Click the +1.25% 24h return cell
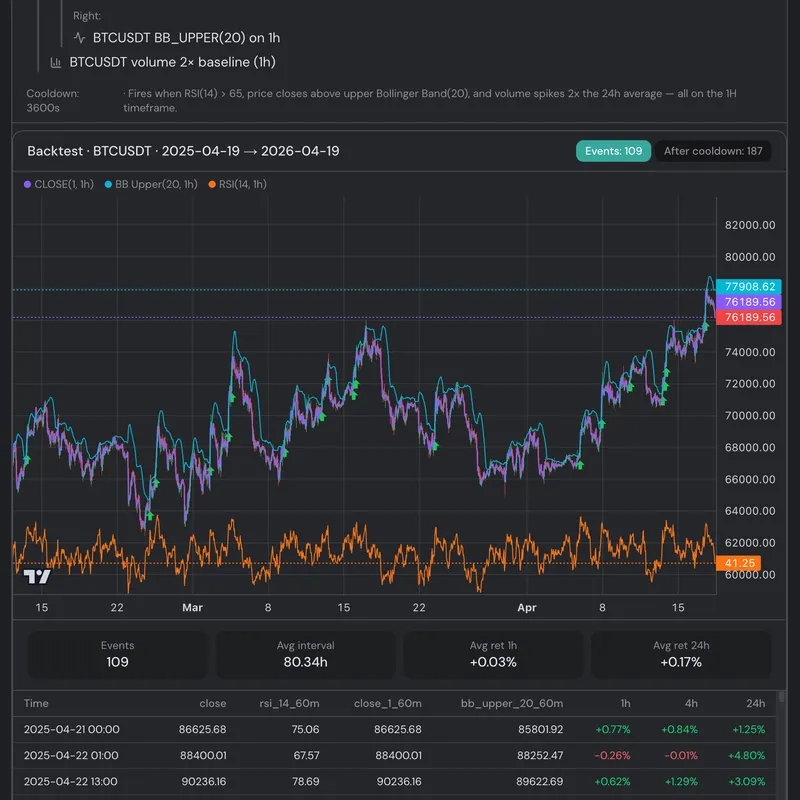Screen dimensions: 800x800 point(748,730)
